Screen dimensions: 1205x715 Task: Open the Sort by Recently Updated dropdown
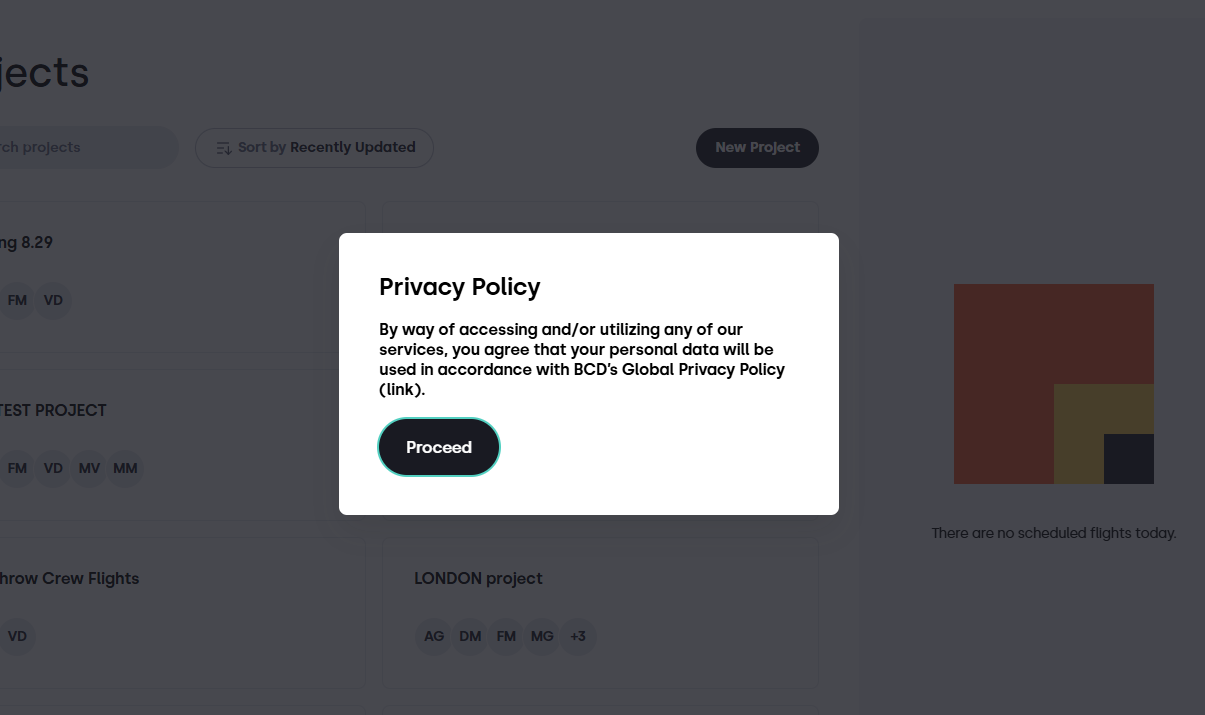[x=314, y=148]
